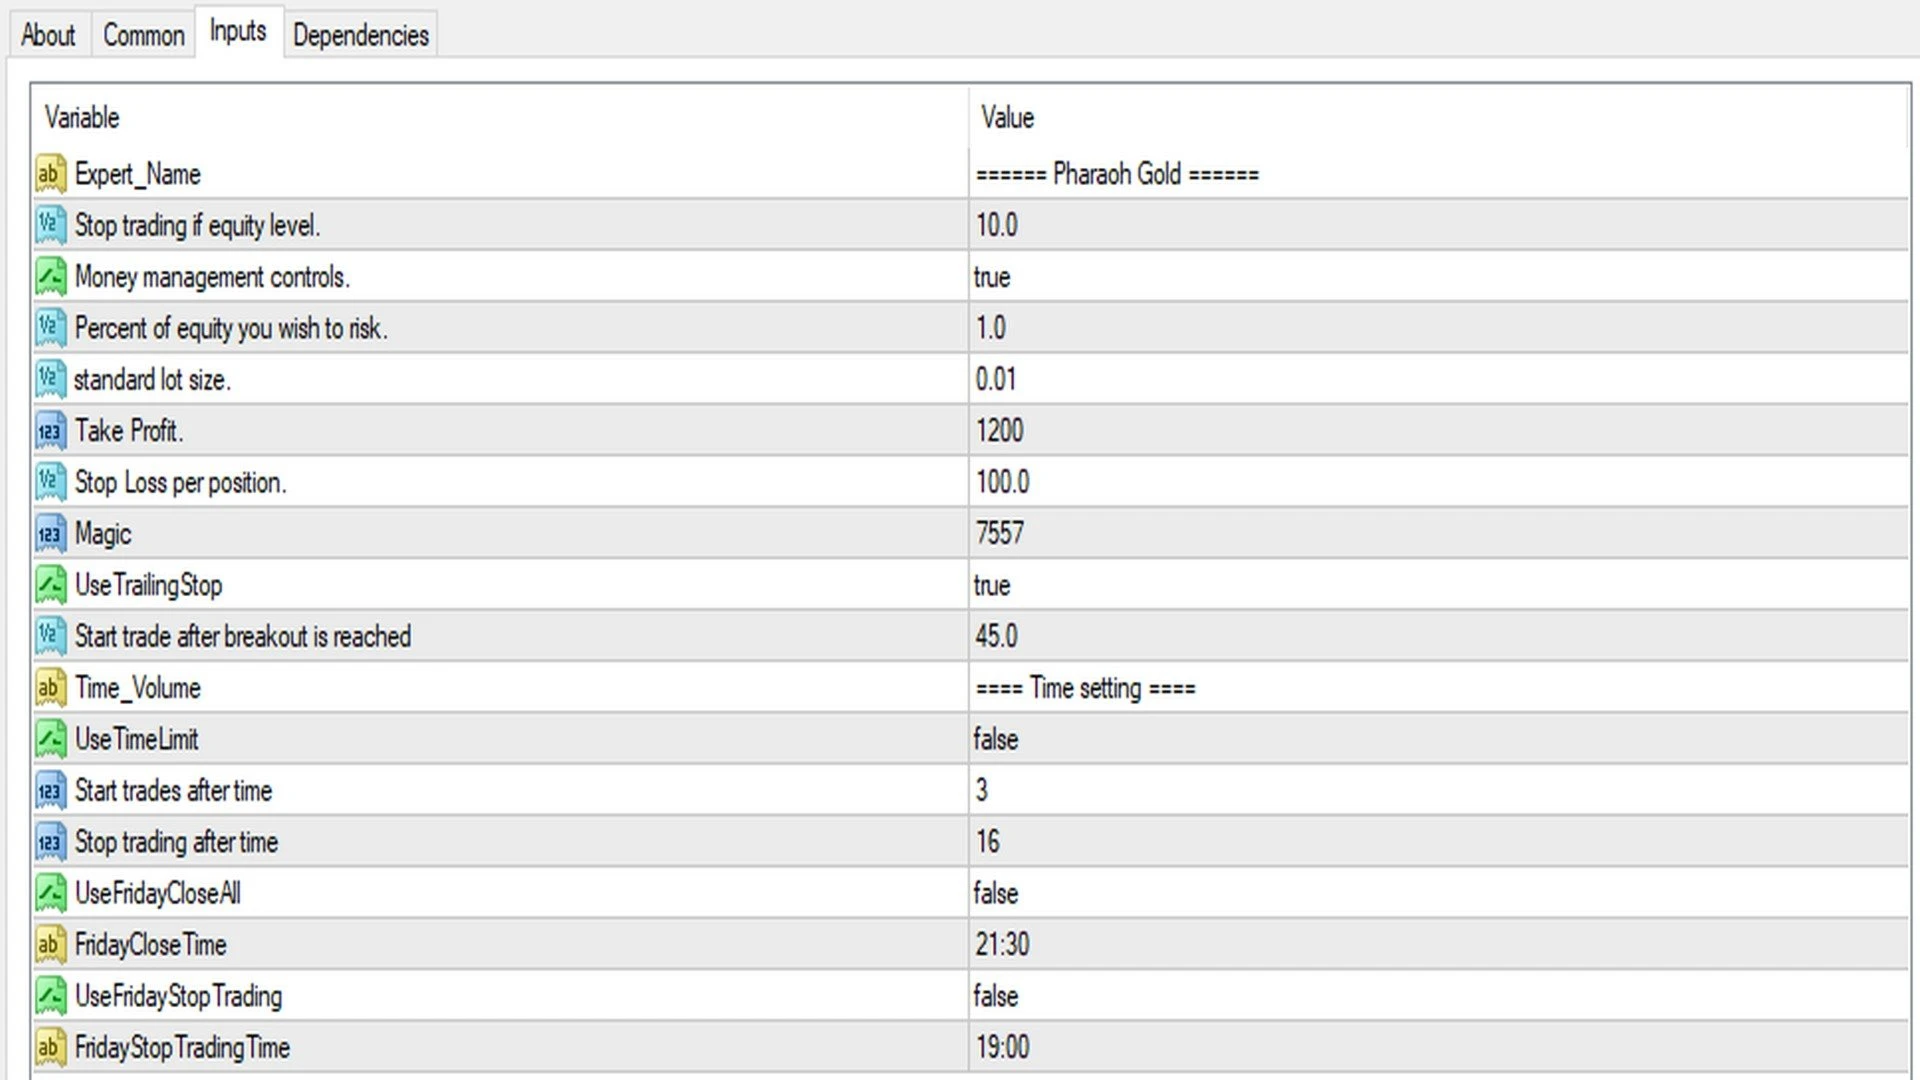
Task: Click the ab icon beside FridayStopTradingTime
Action: [49, 1047]
